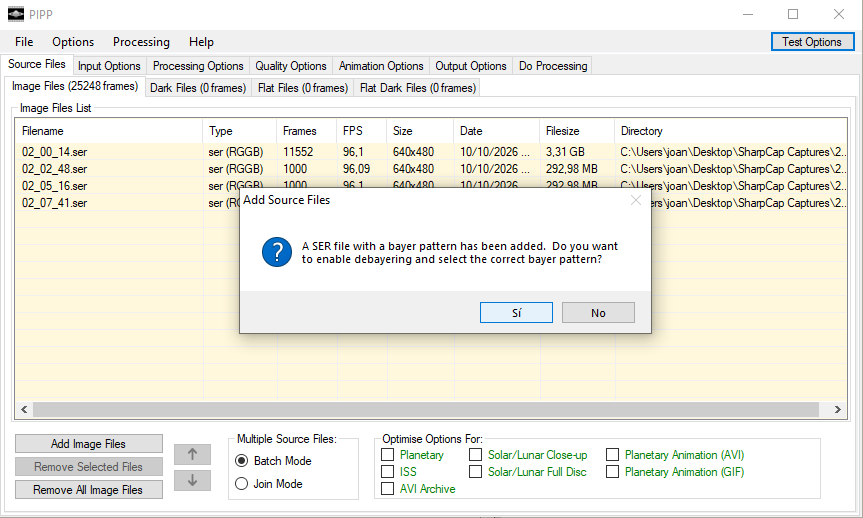Switch to Source Files tab
The height and width of the screenshot is (518, 863).
point(37,64)
